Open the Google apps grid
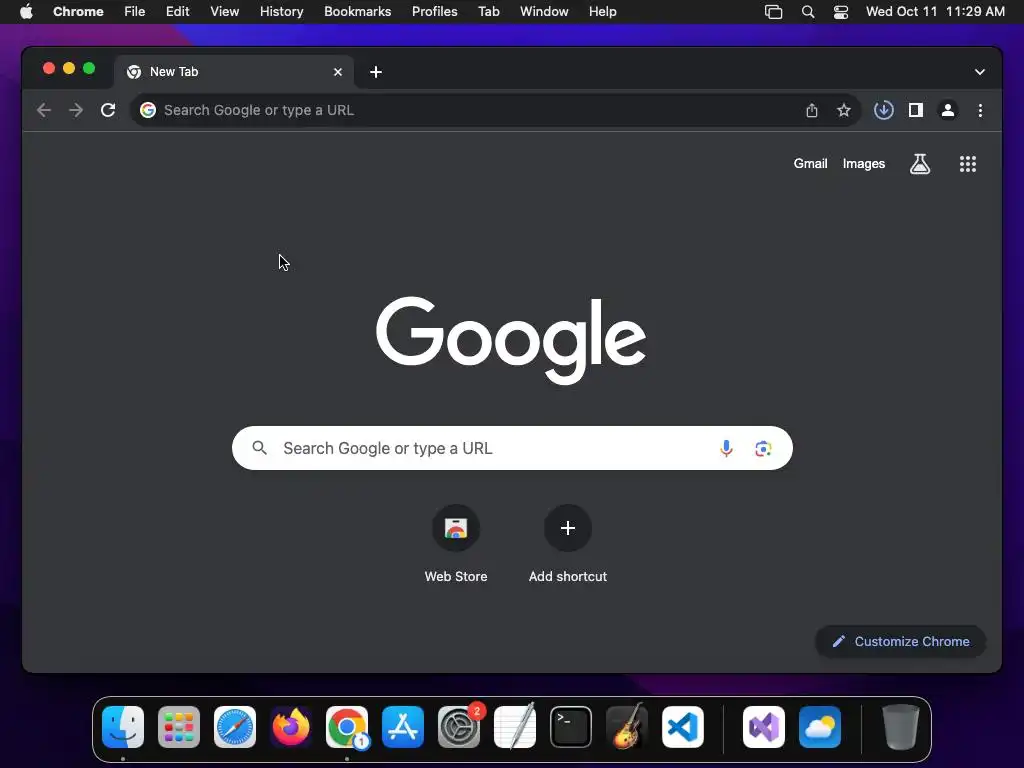 coord(968,164)
